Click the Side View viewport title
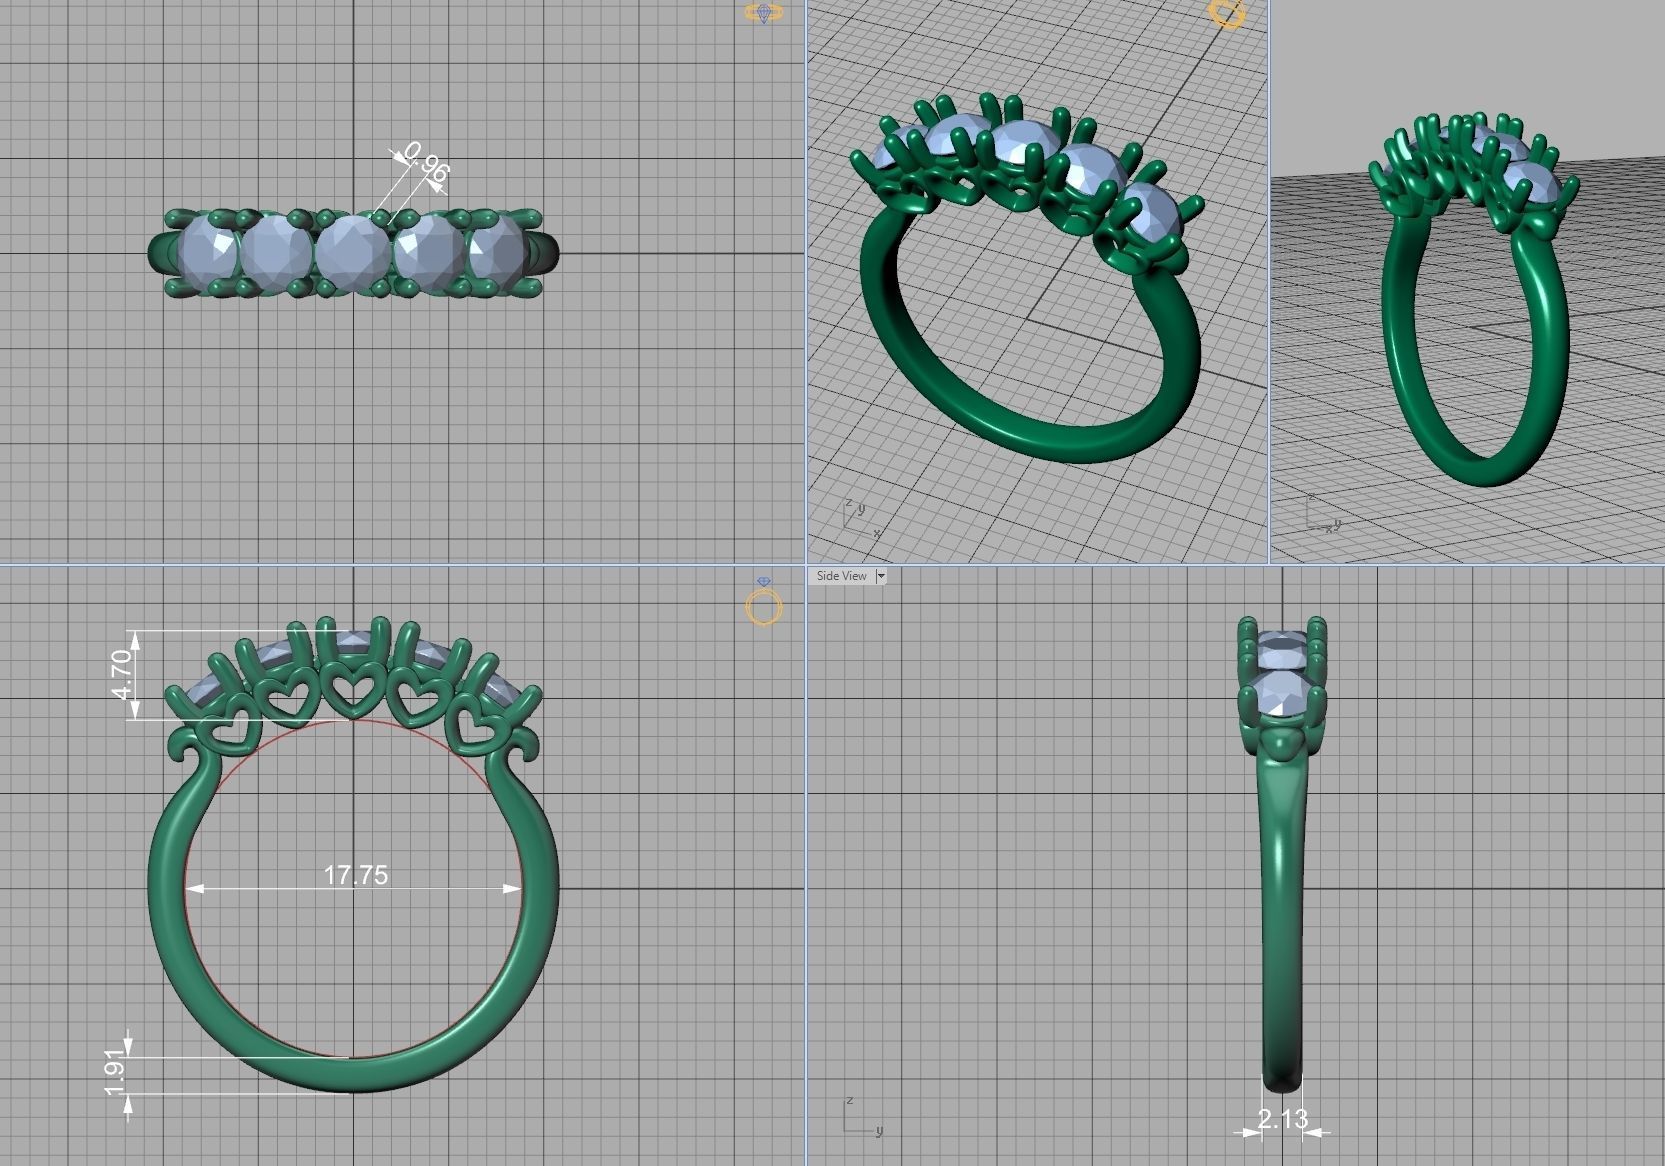Viewport: 1665px width, 1166px height. point(841,576)
